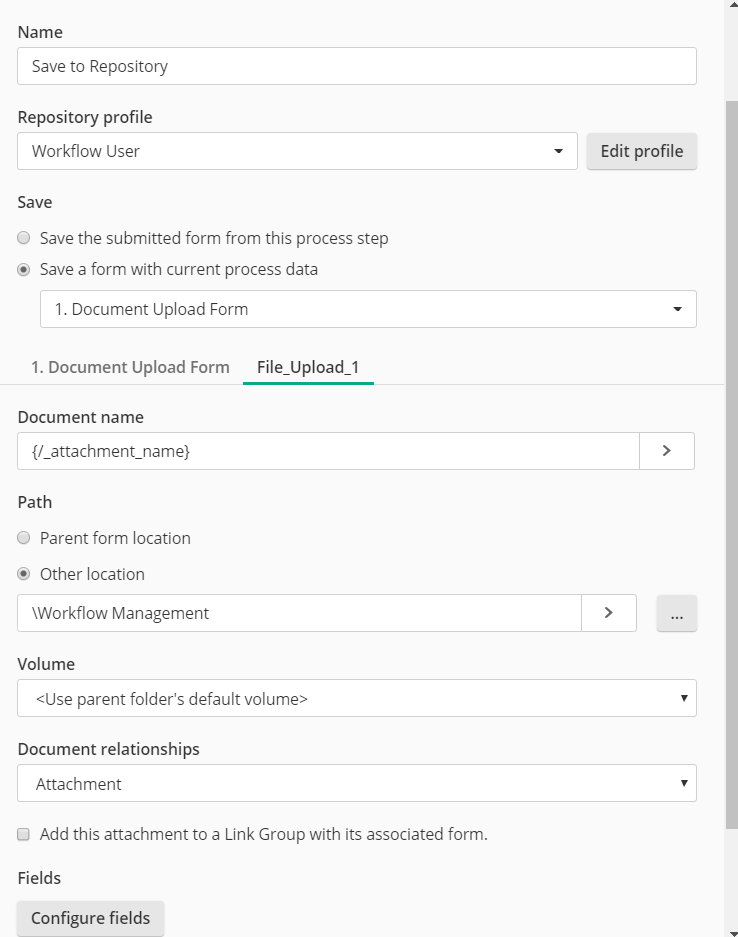Enable Add this attachment to a Link Group
Image resolution: width=738 pixels, height=937 pixels.
point(23,834)
